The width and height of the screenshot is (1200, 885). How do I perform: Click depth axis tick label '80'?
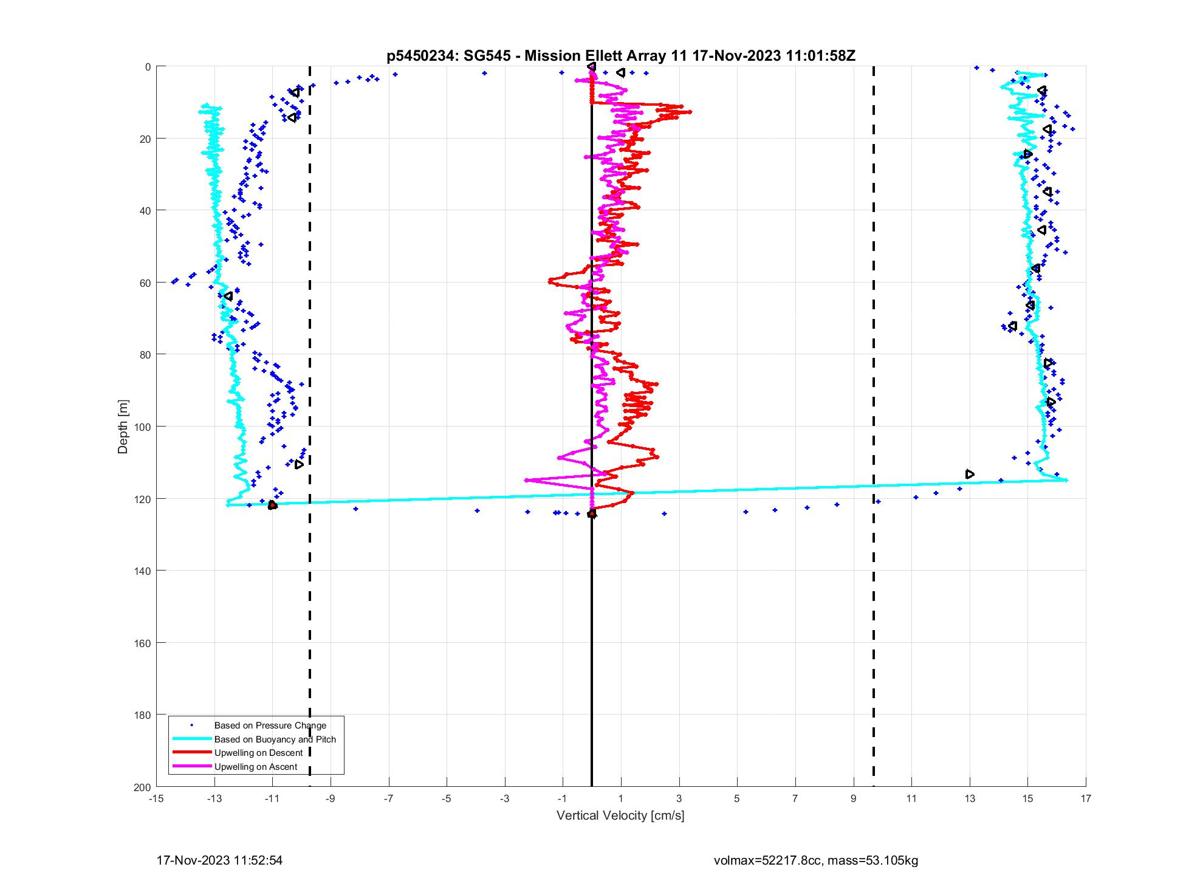[144, 355]
